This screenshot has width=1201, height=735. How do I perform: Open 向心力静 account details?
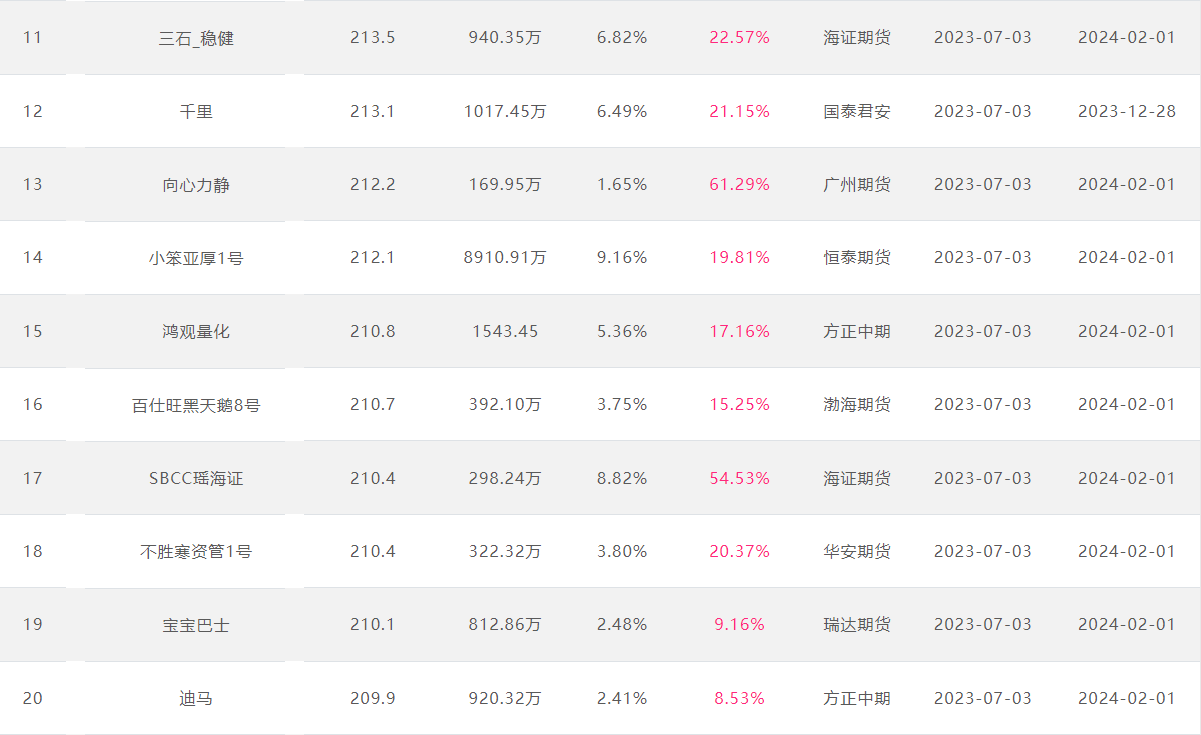[x=196, y=185]
